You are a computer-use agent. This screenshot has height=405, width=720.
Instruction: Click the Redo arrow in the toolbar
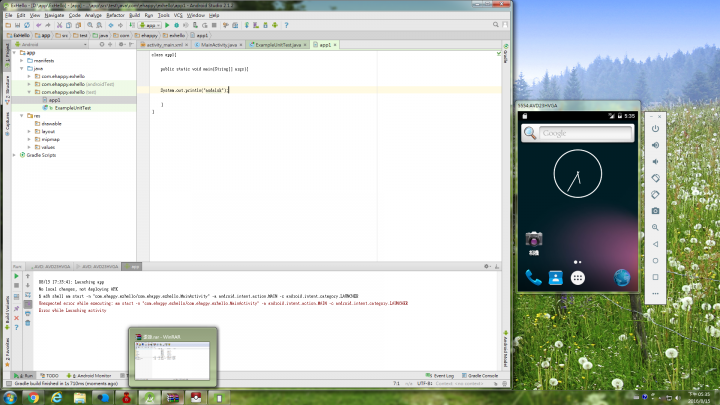[48, 25]
